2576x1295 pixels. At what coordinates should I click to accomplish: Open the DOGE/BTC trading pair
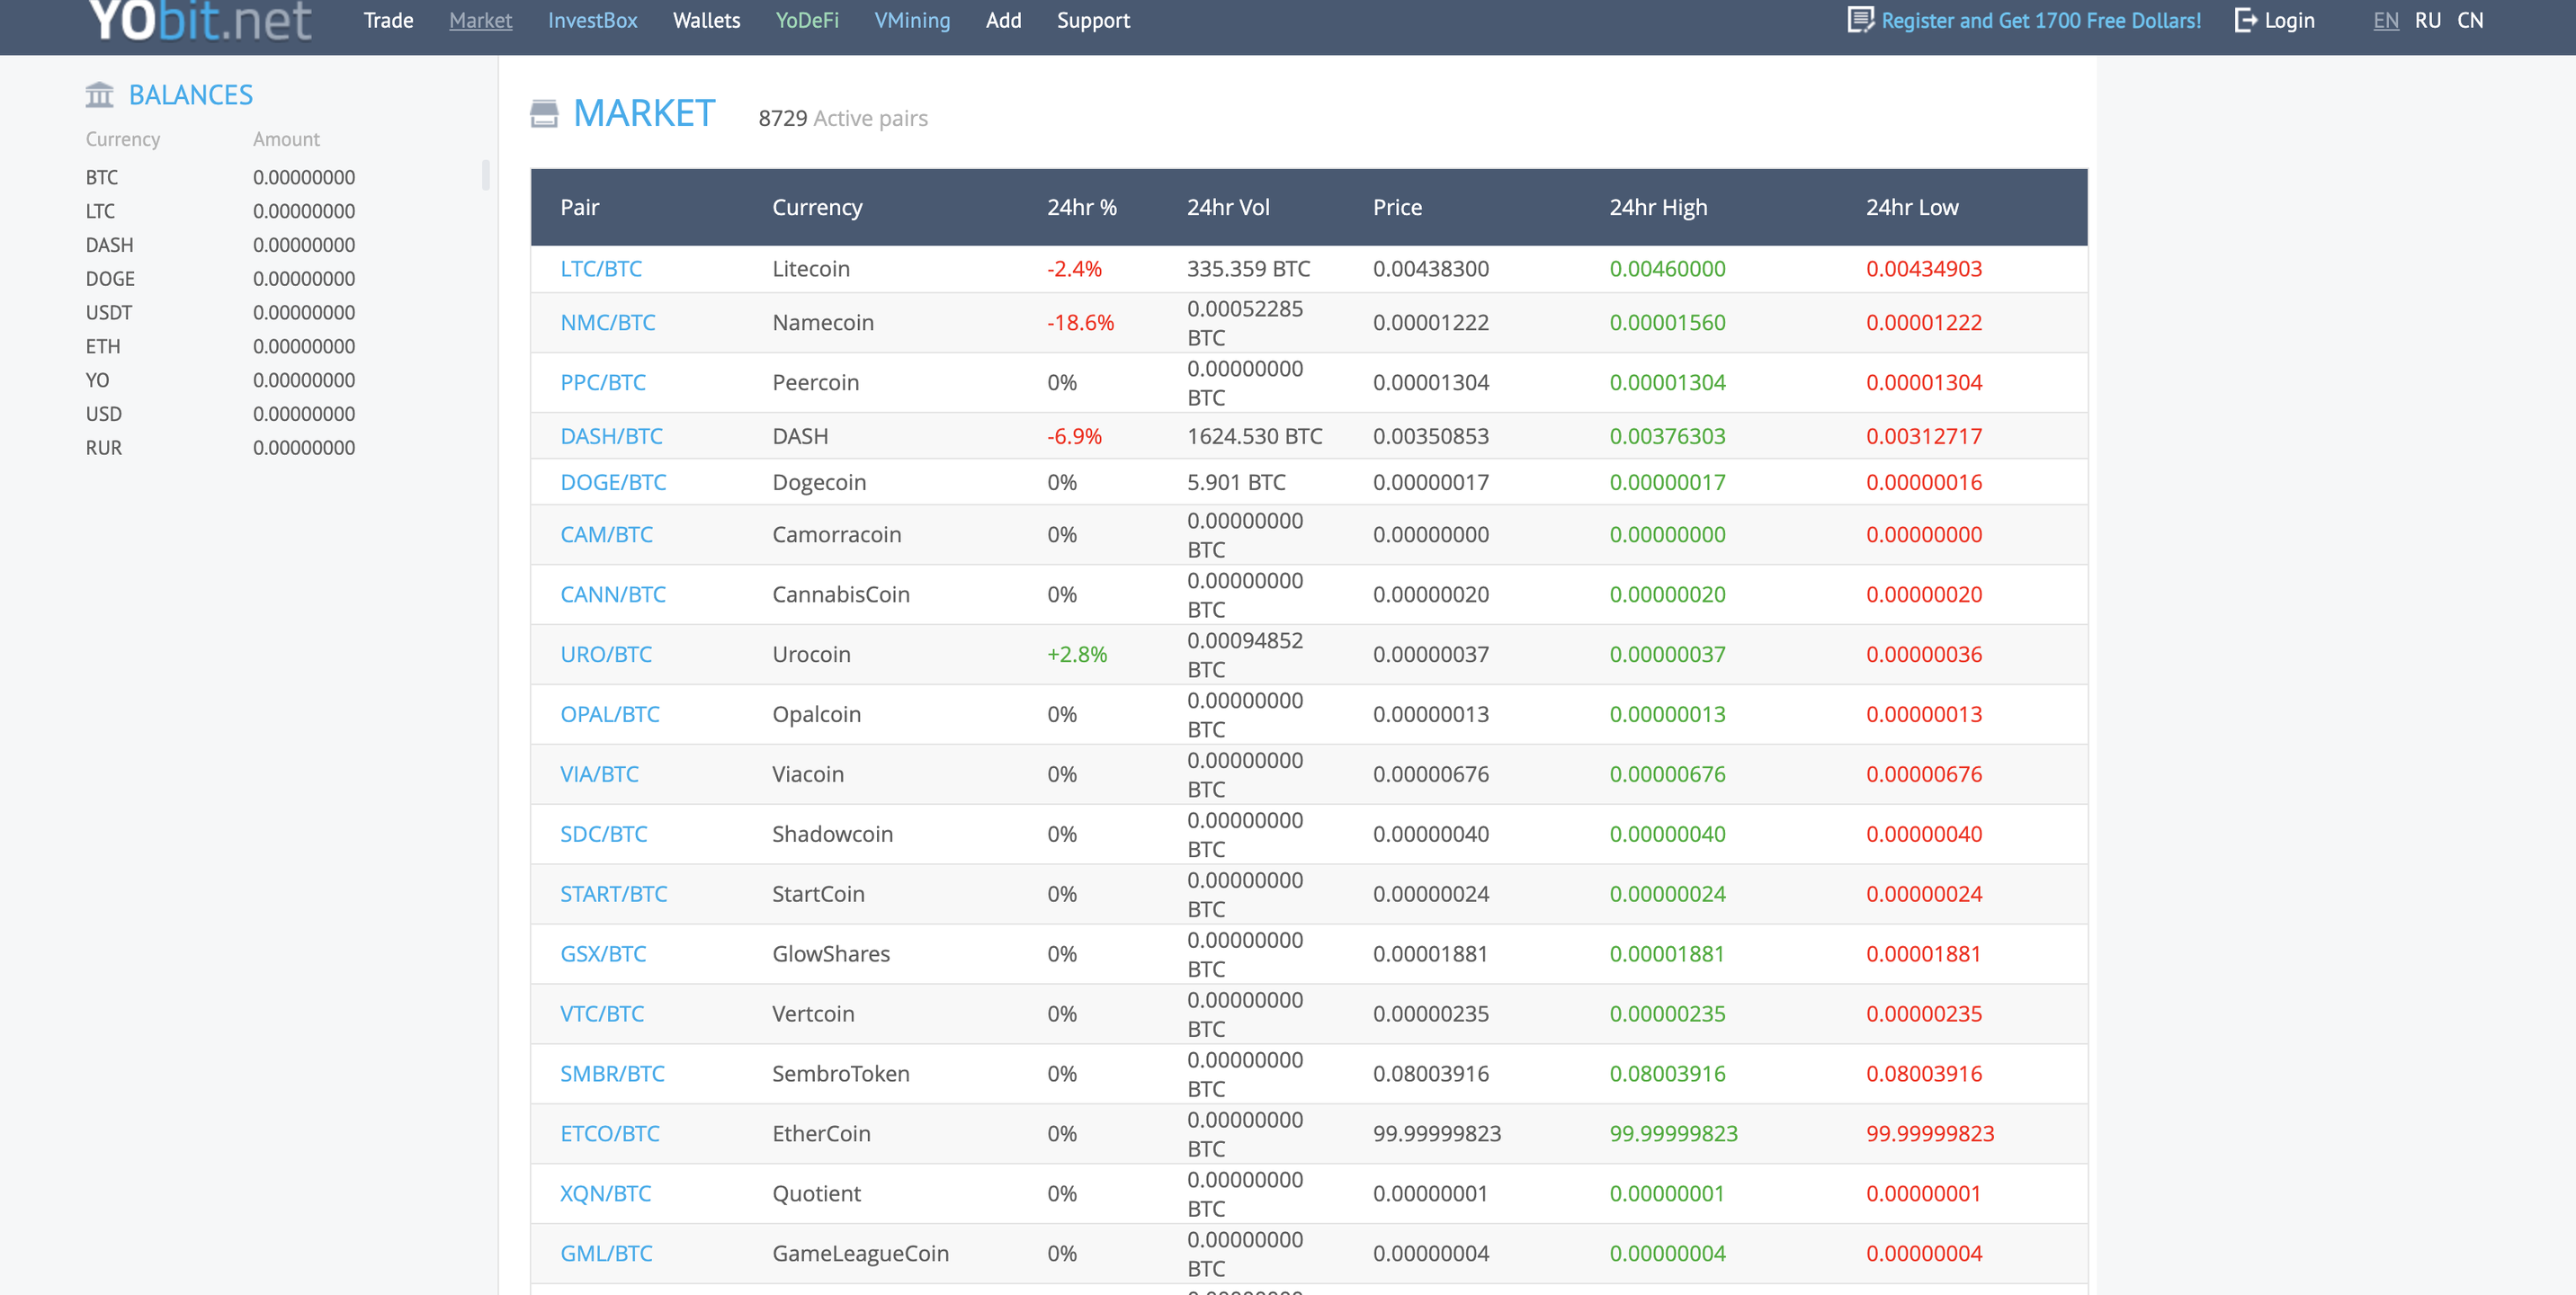[613, 481]
